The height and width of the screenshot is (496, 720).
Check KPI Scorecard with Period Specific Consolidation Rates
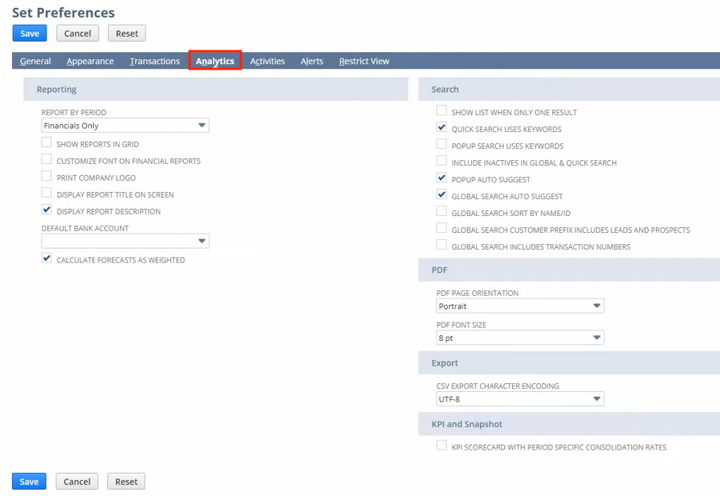(x=441, y=445)
